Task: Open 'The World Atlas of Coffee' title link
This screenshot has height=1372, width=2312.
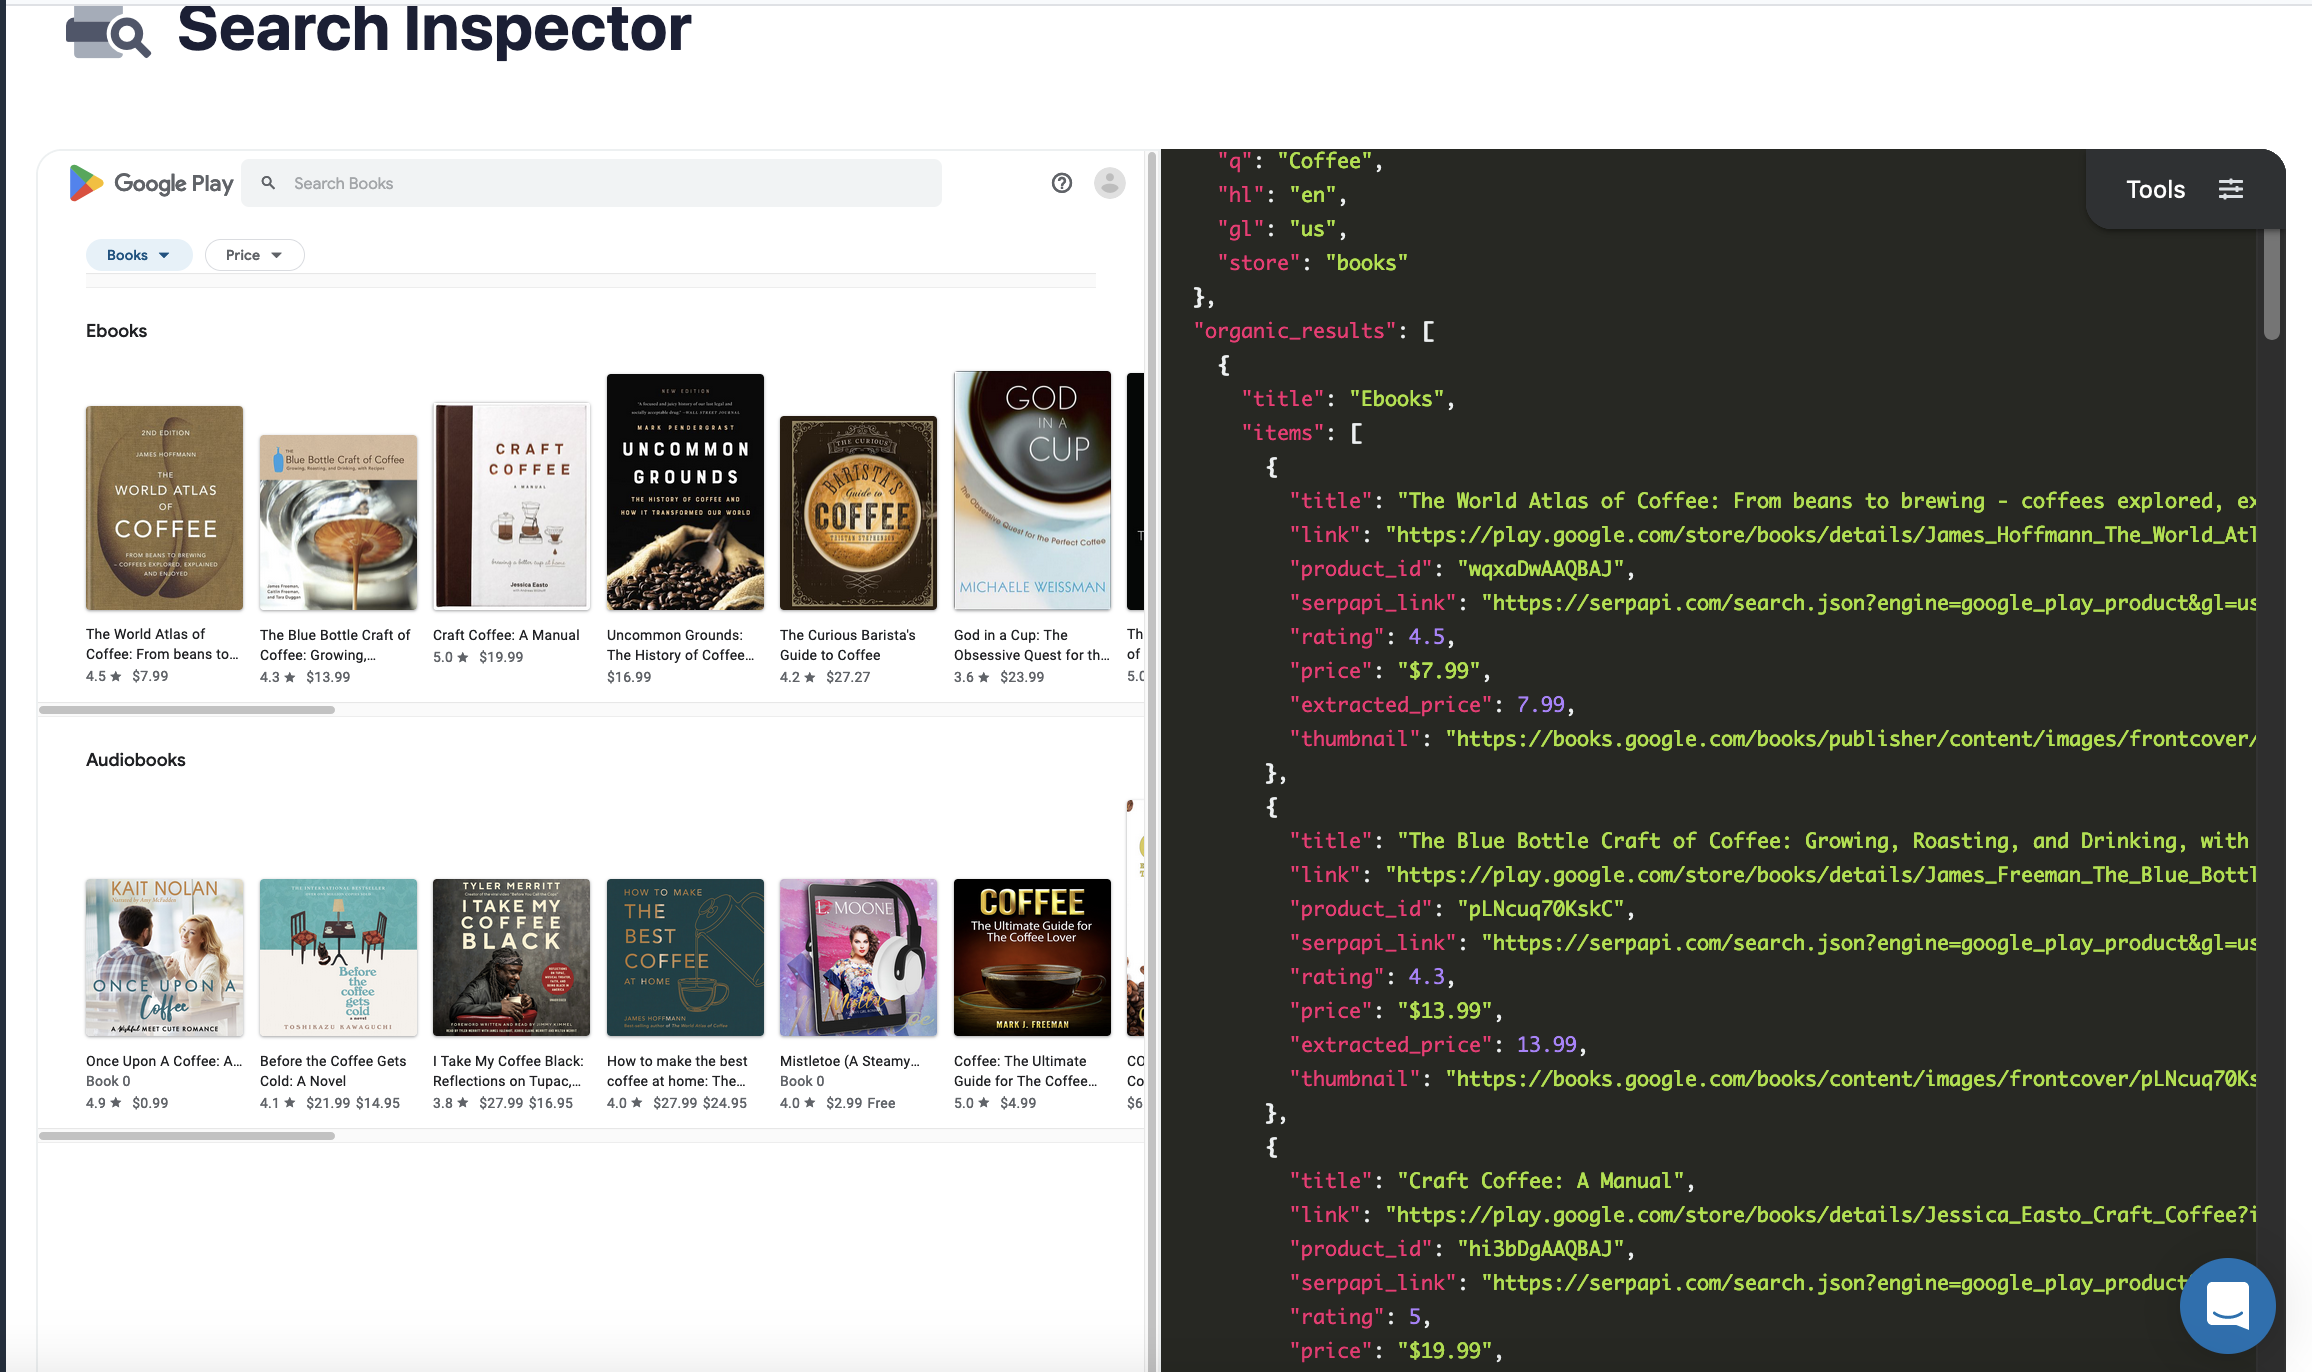Action: (x=162, y=644)
